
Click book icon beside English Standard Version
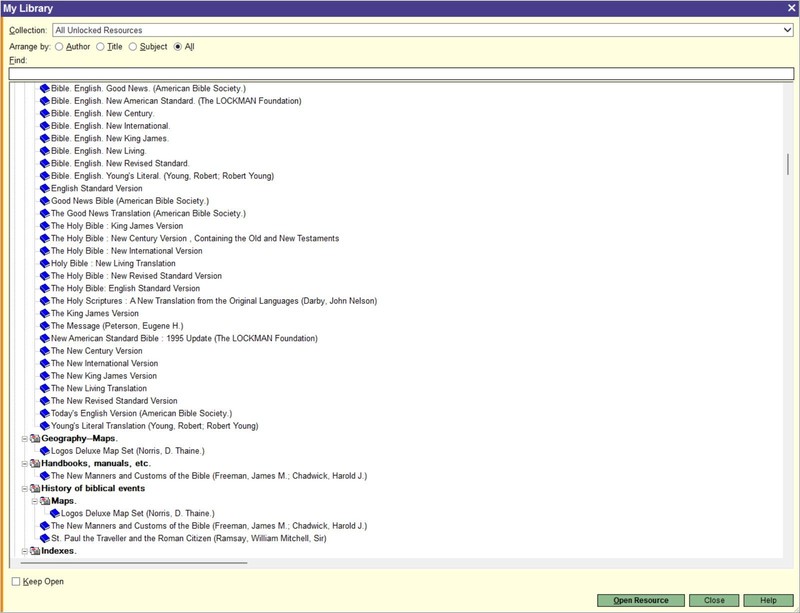coord(45,188)
